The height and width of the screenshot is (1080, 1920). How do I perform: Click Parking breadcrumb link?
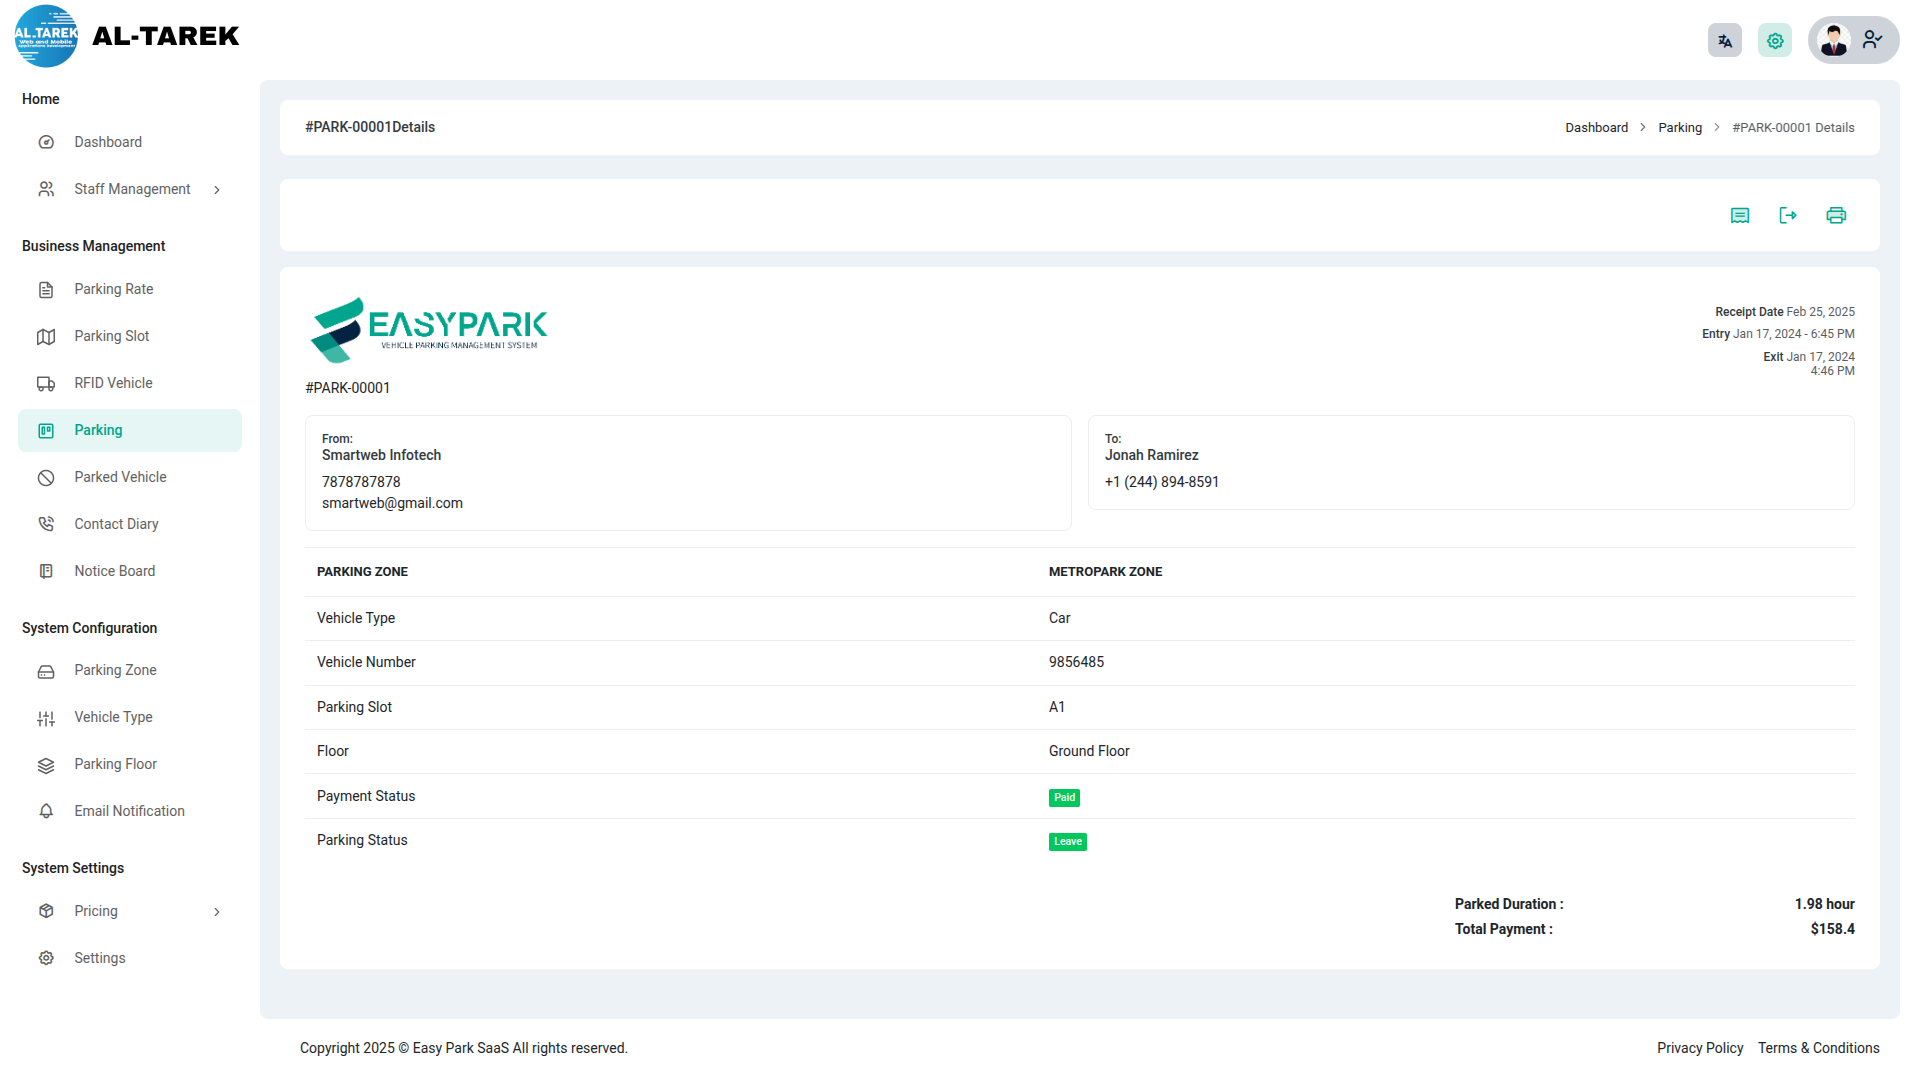click(x=1679, y=128)
